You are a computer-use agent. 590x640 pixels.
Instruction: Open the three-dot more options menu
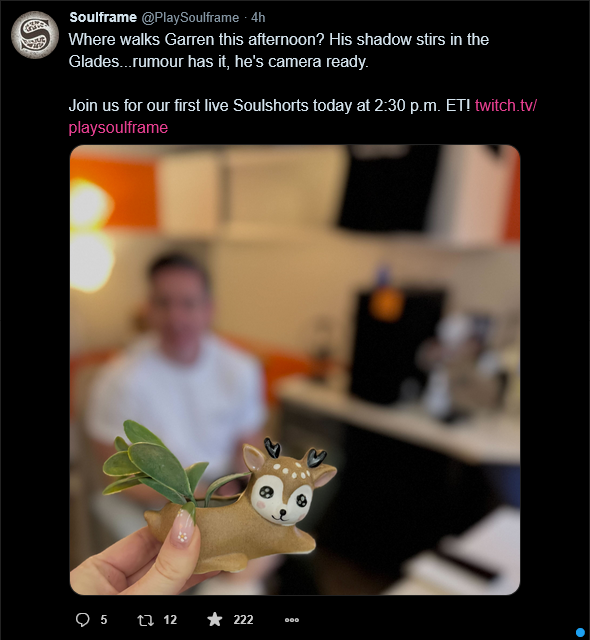coord(292,620)
